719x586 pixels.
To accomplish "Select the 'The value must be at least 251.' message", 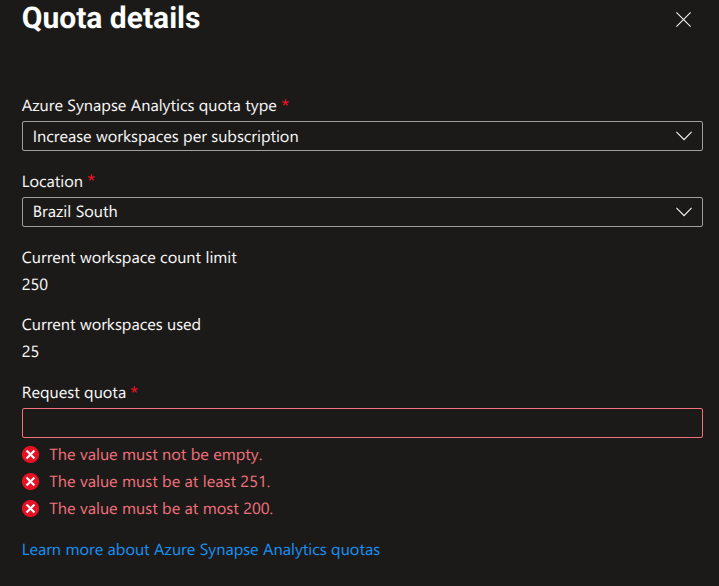I will [160, 482].
